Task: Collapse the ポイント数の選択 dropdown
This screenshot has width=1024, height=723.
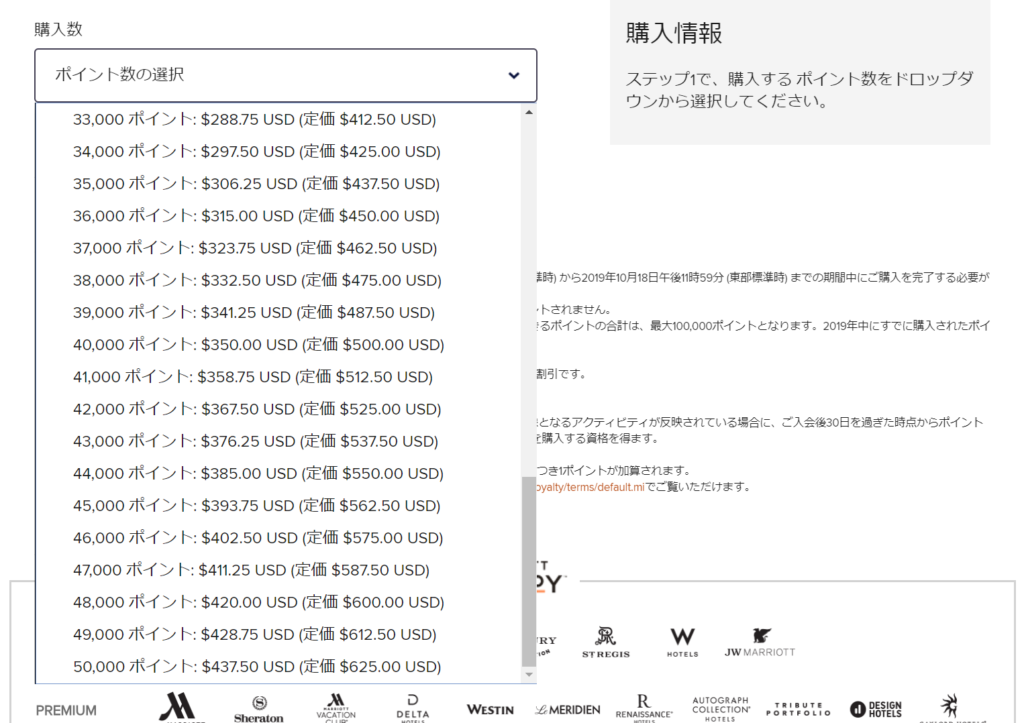Action: pyautogui.click(x=285, y=75)
